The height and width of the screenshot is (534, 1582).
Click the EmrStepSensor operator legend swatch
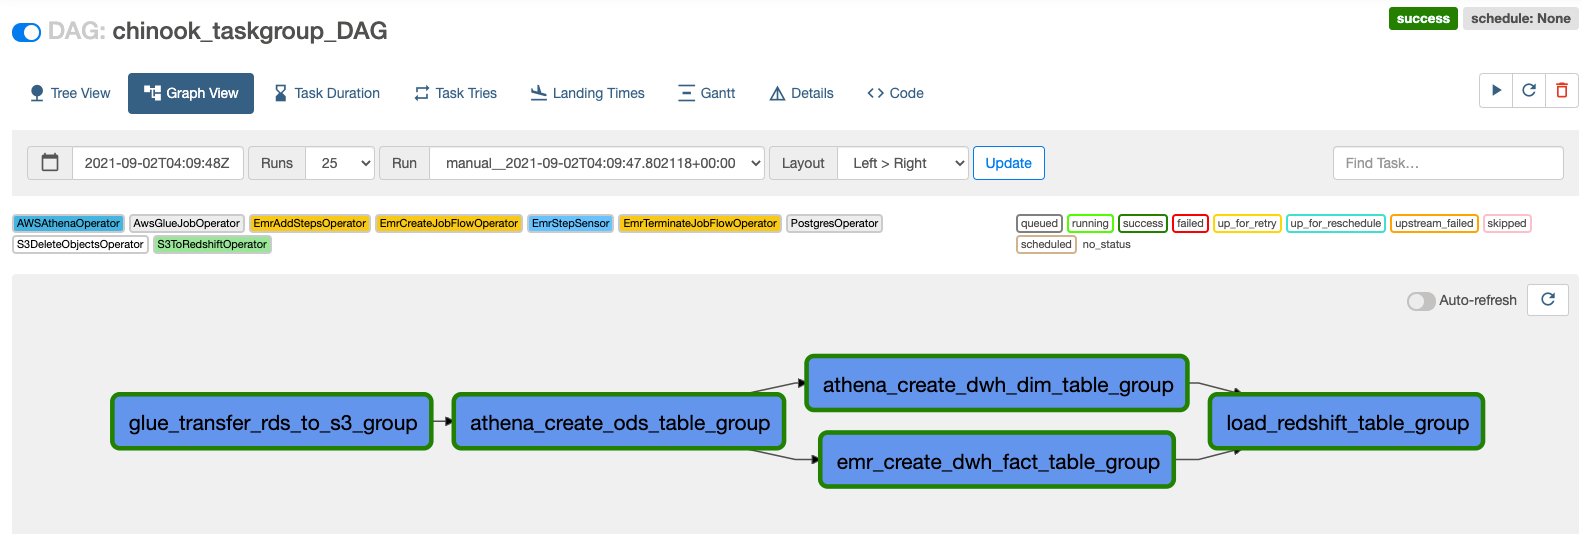point(570,223)
